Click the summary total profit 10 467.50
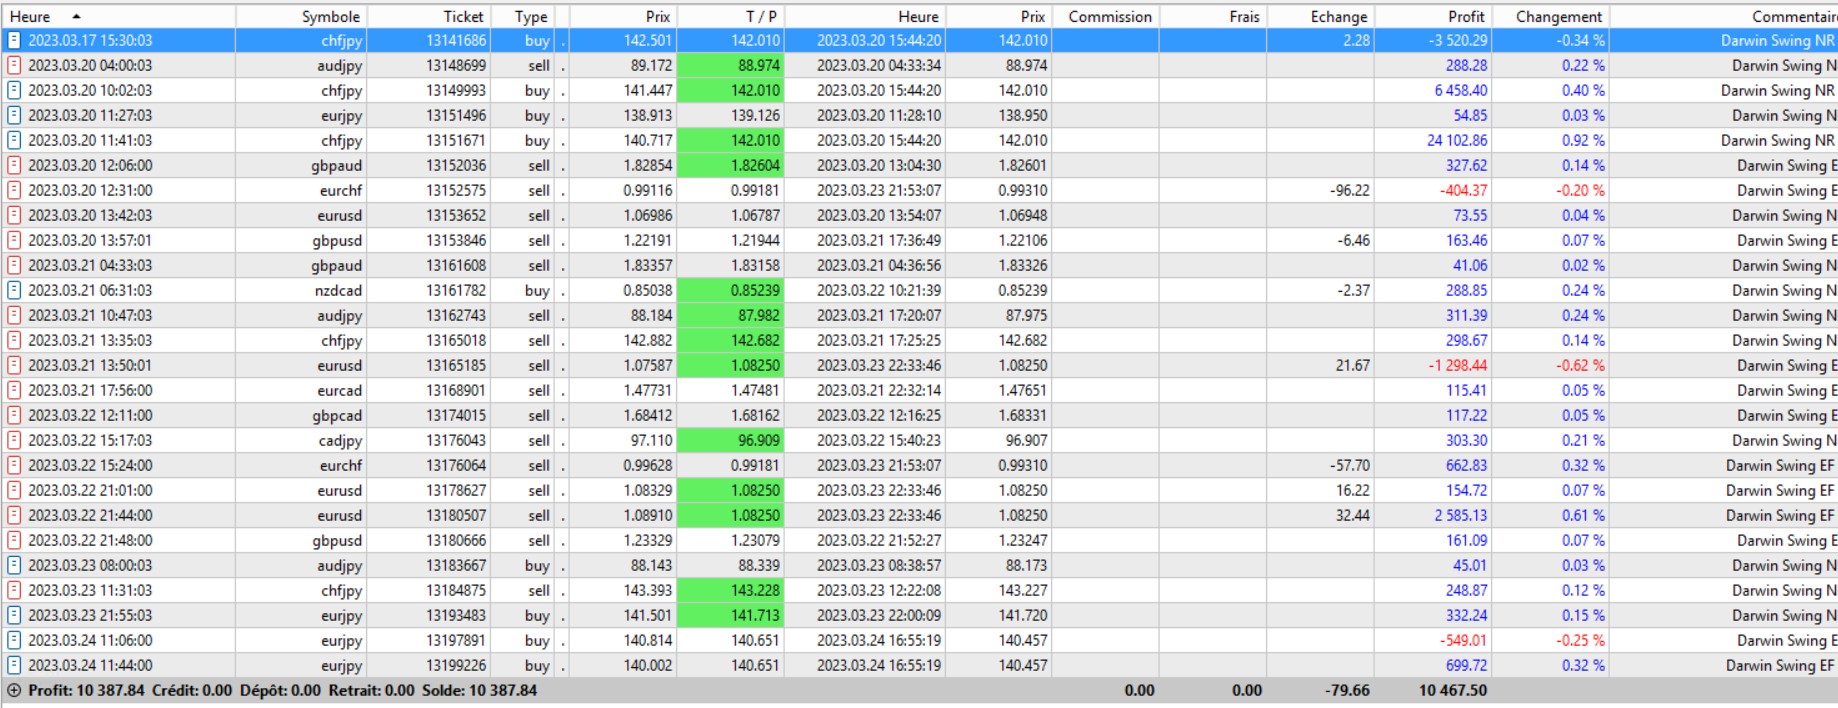Screen dimensions: 1838x708 (1452, 690)
